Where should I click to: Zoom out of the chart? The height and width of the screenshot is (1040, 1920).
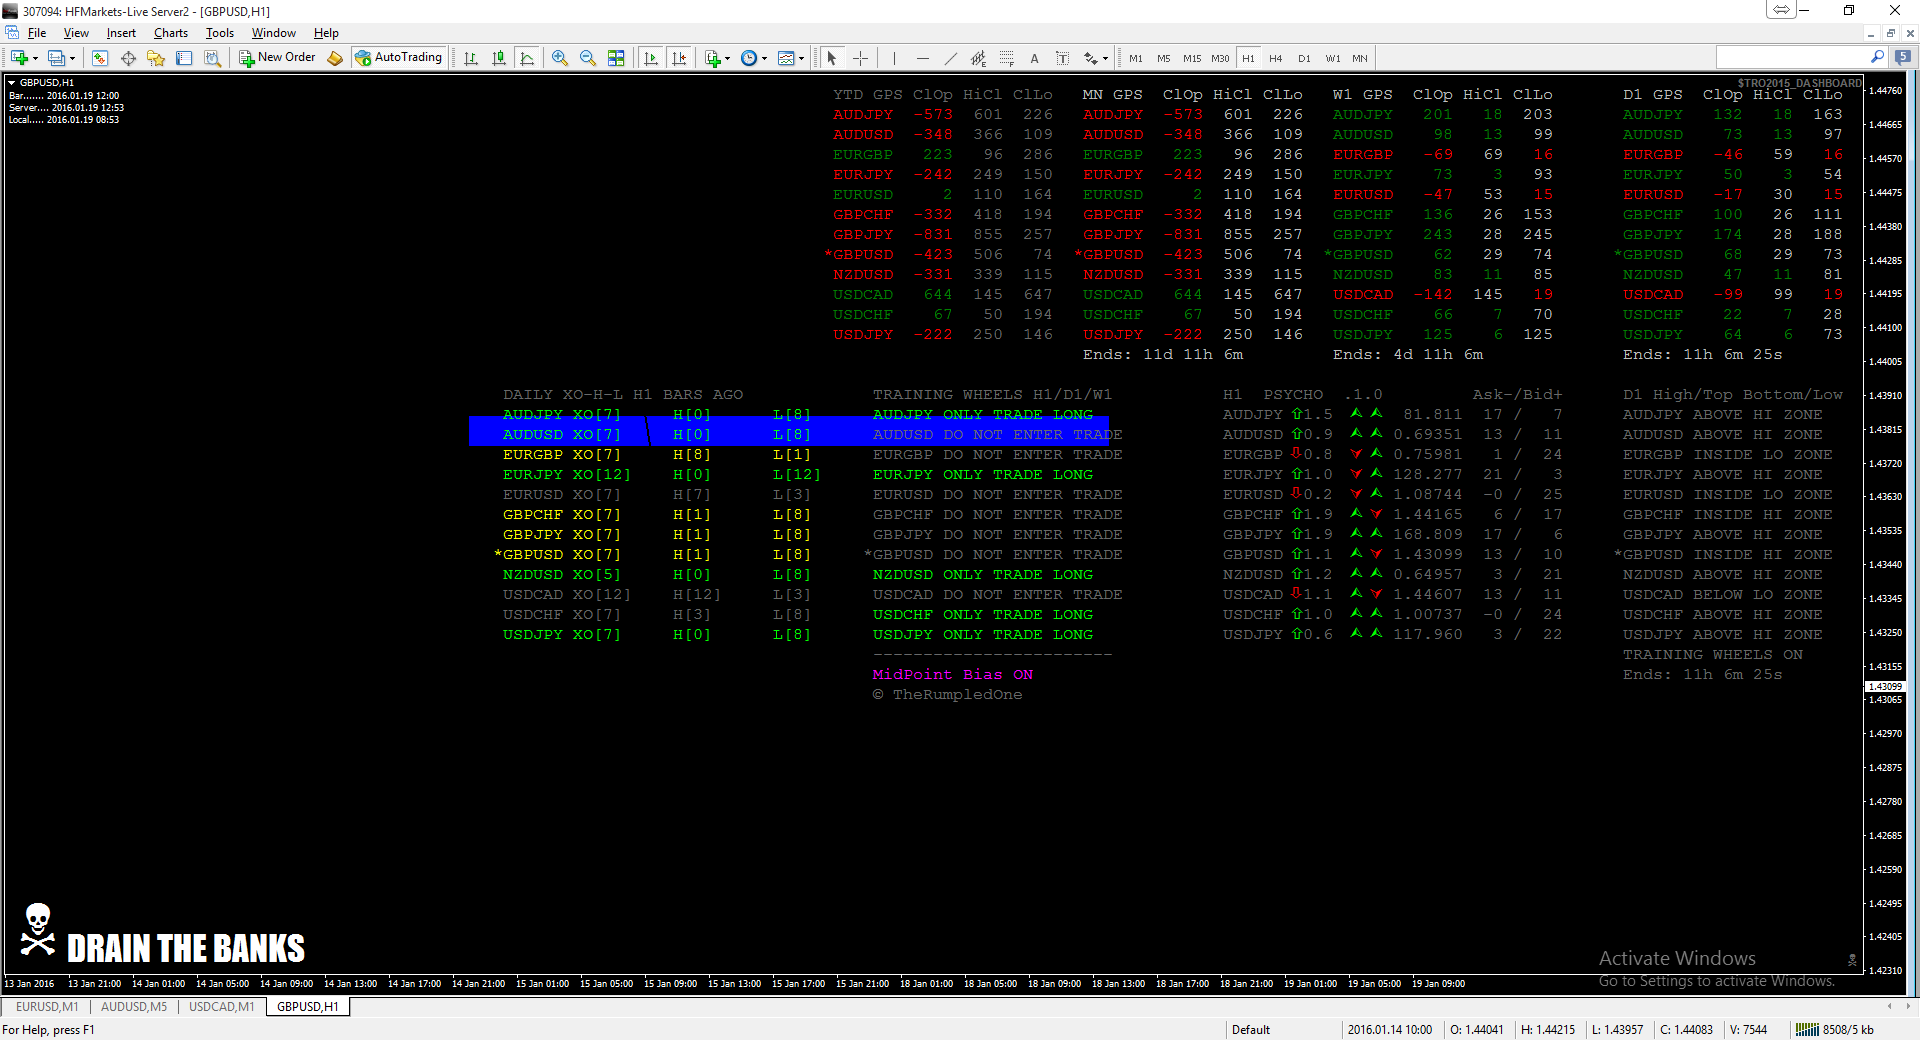tap(588, 58)
